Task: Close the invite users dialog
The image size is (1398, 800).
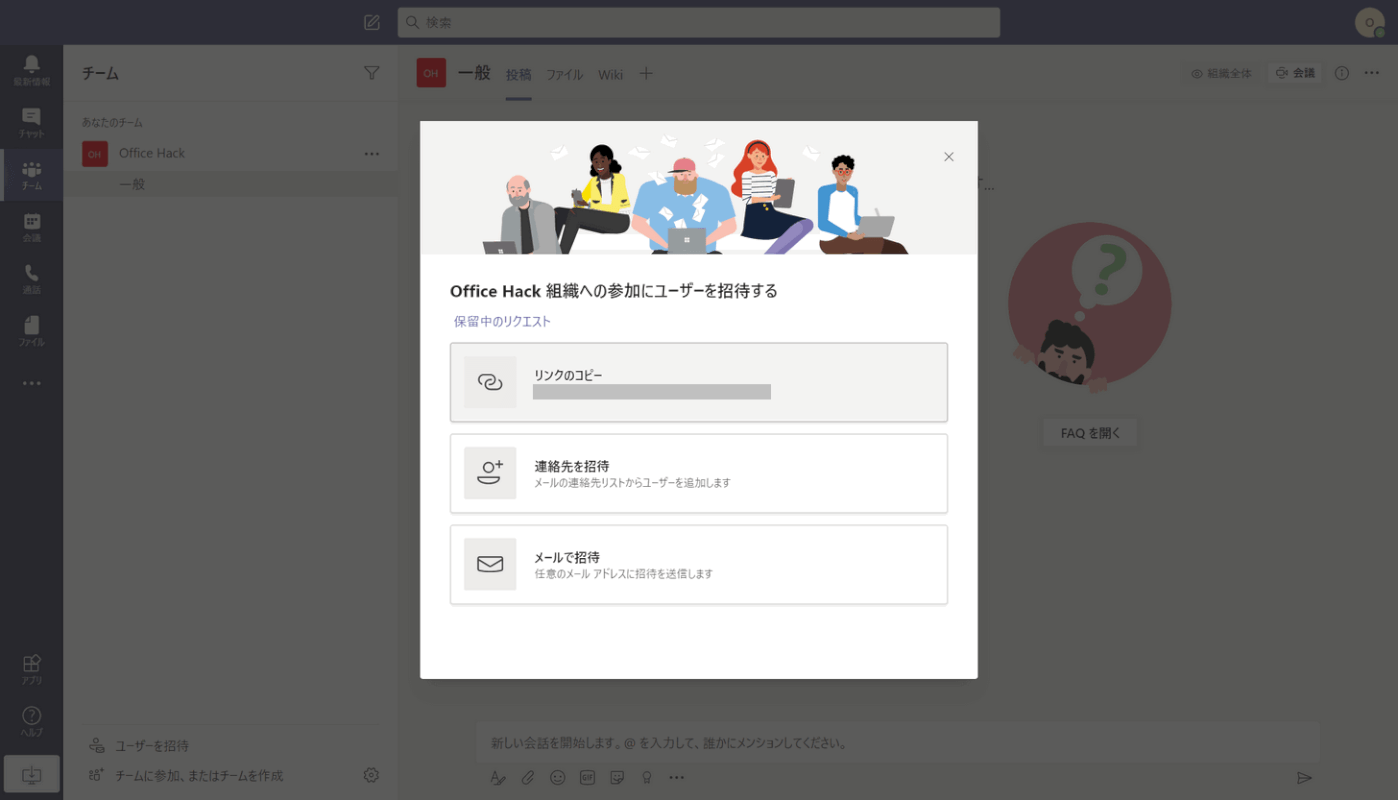Action: click(949, 157)
